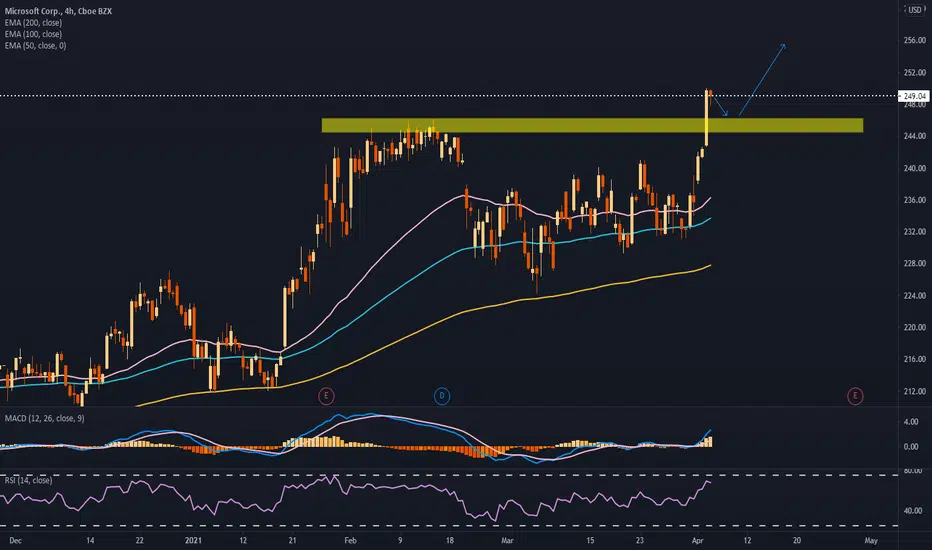The width and height of the screenshot is (932, 550).
Task: Select the EMA (50, close, 0) indicator label
Action: (x=35, y=45)
